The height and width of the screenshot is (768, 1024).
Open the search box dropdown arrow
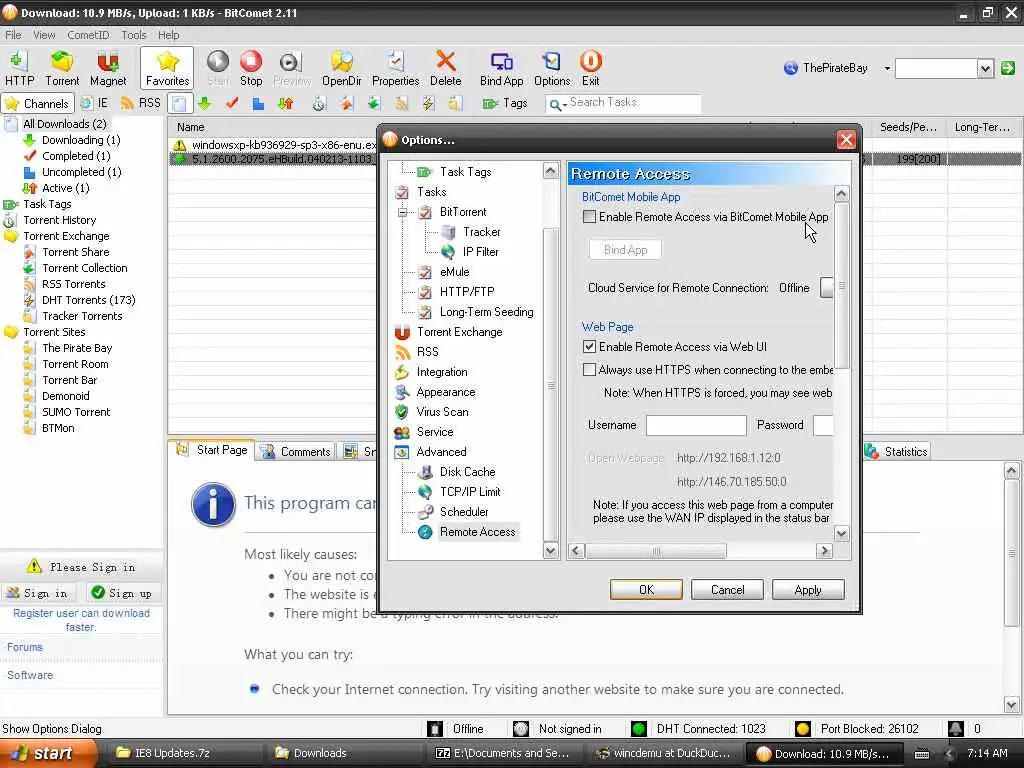click(985, 68)
